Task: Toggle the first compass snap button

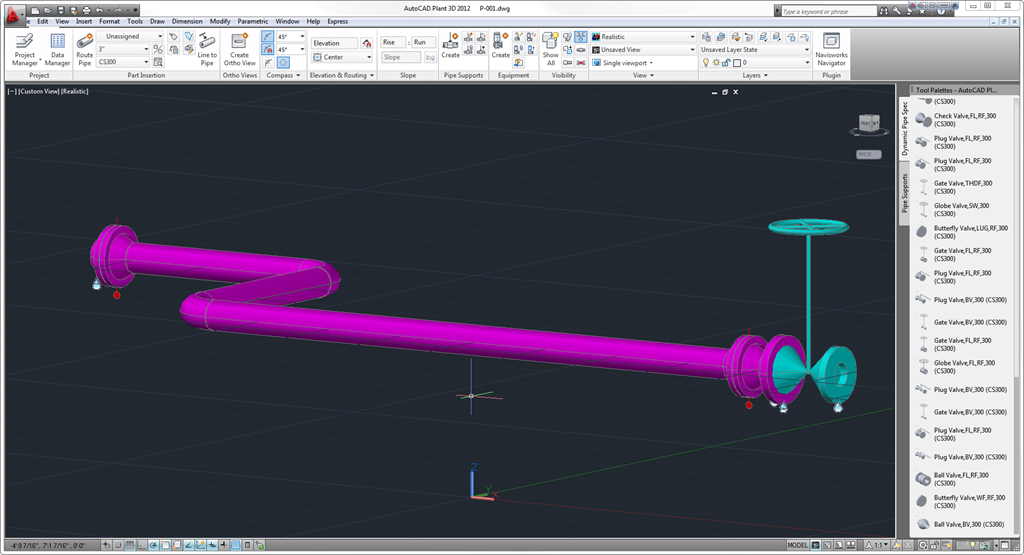Action: 268,37
